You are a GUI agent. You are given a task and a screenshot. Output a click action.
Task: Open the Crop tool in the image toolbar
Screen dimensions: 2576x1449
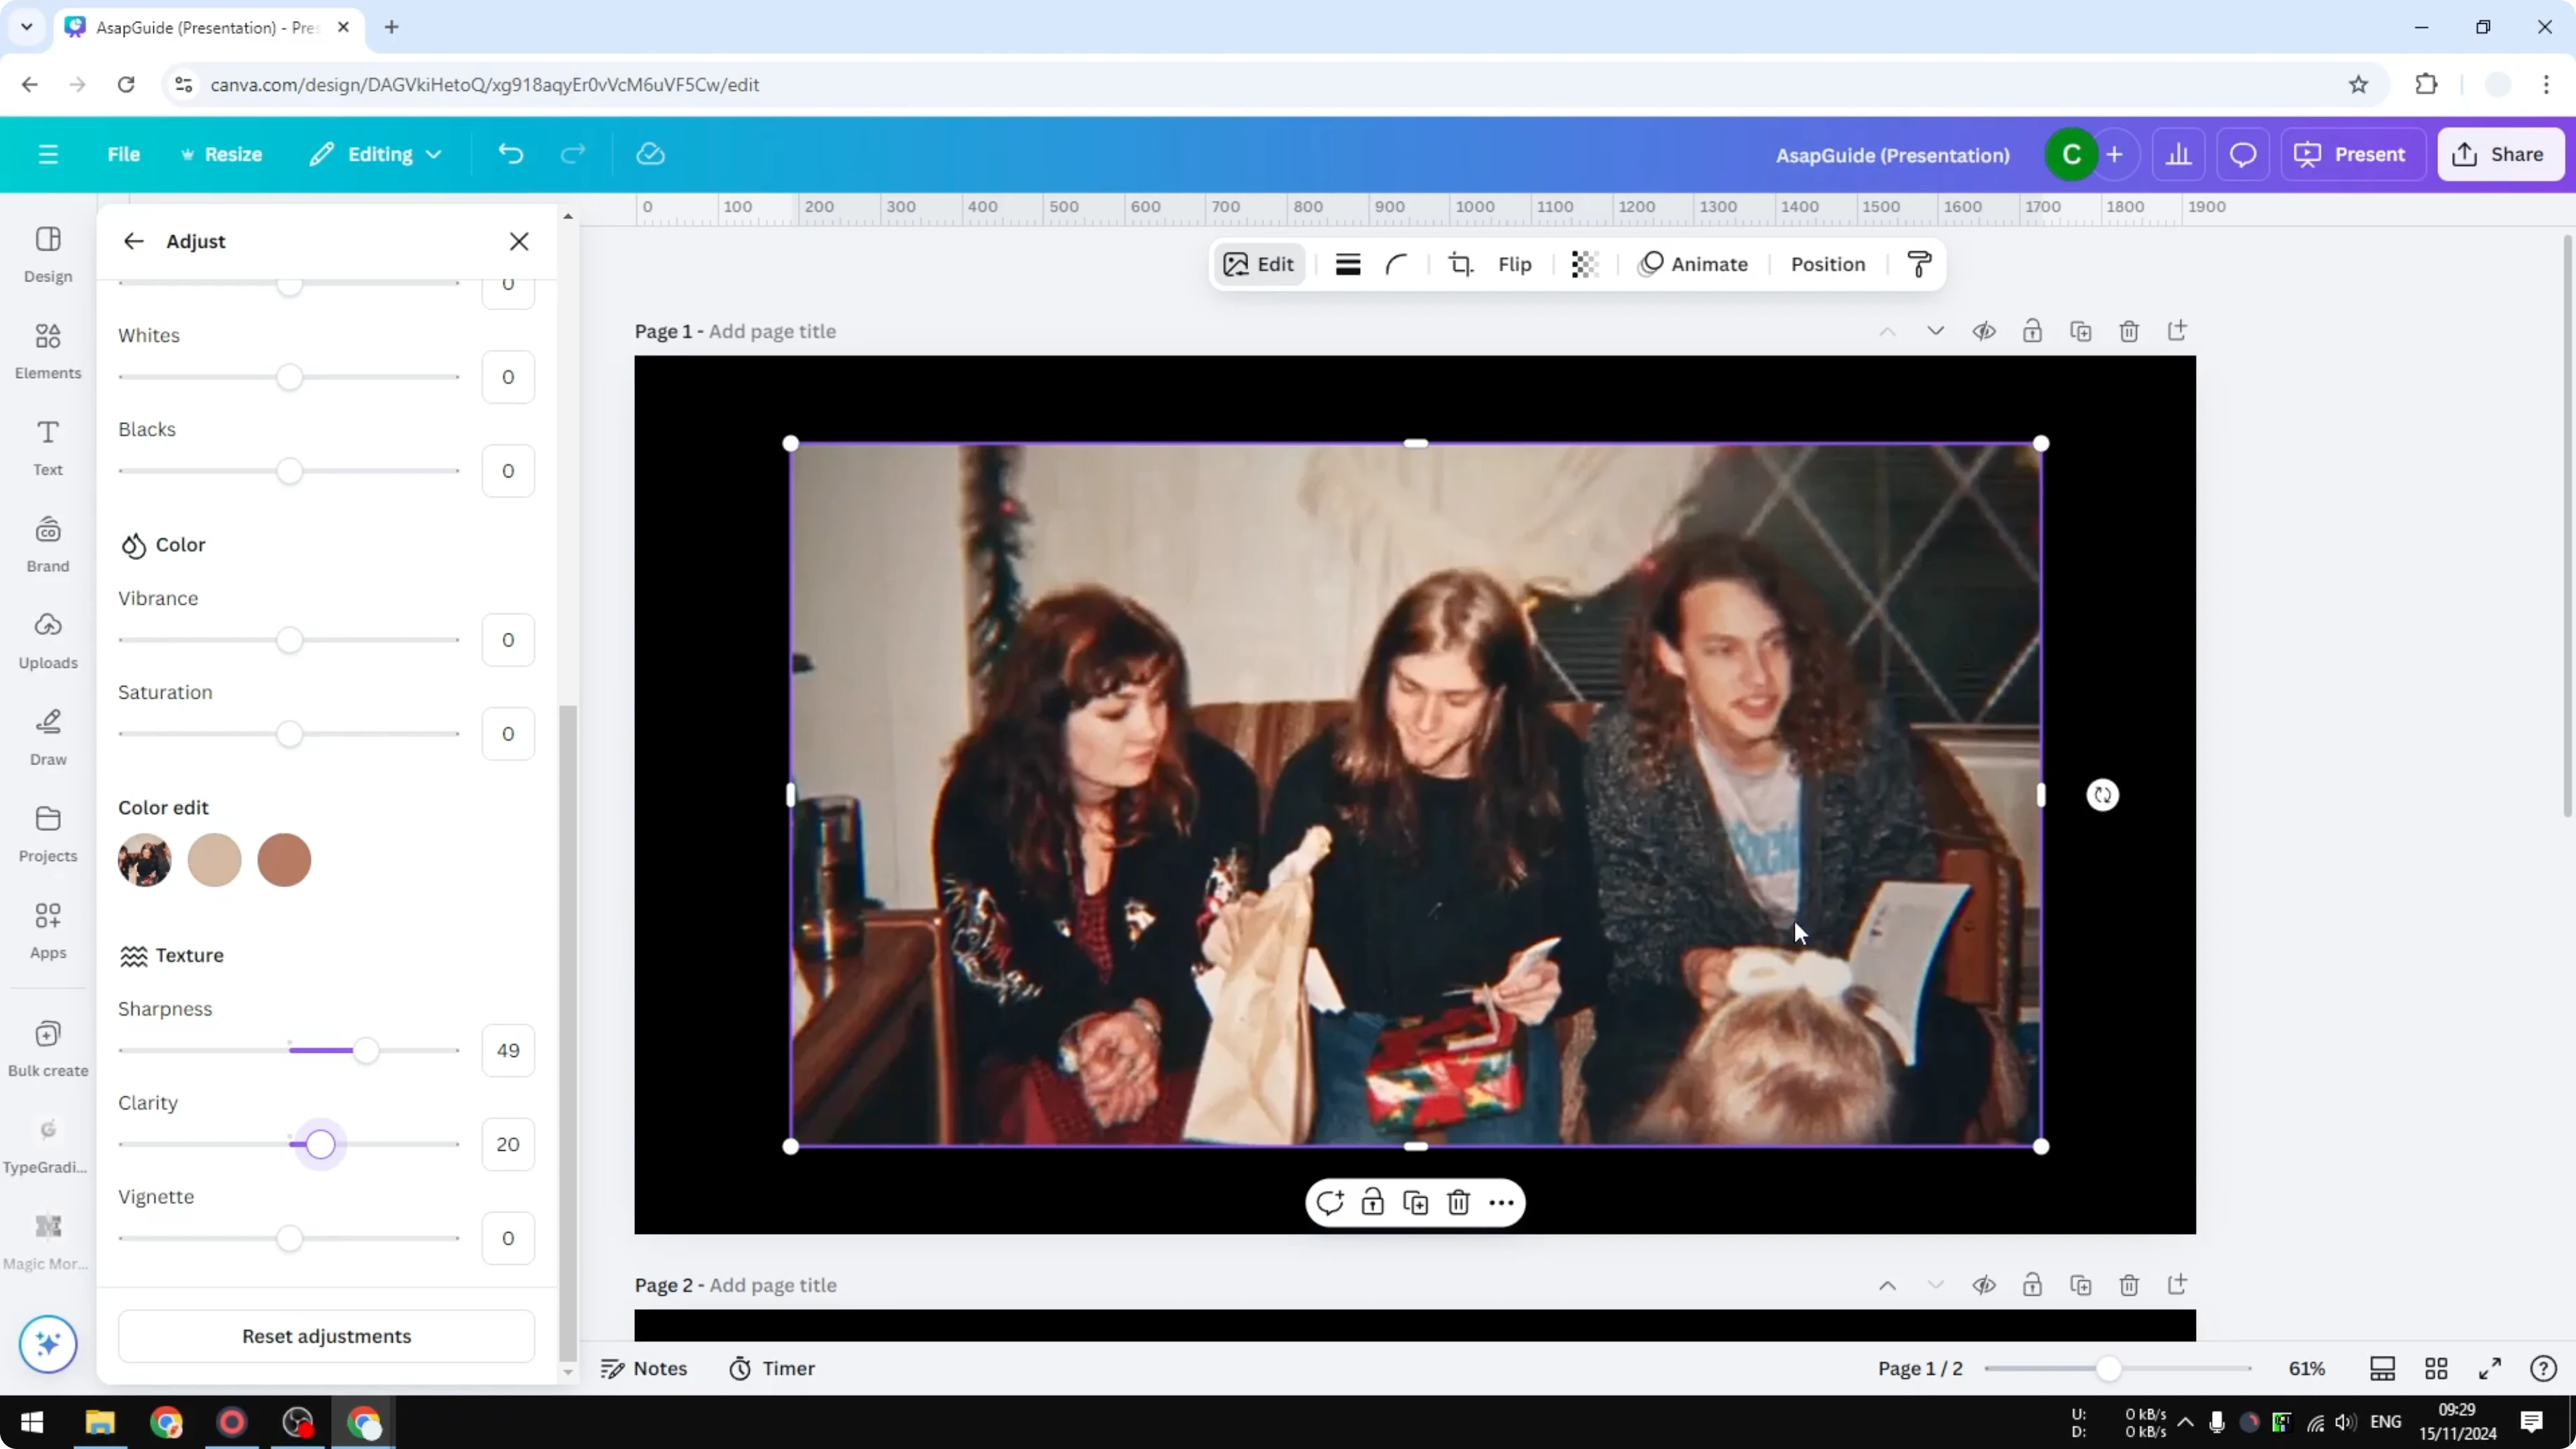point(1460,264)
